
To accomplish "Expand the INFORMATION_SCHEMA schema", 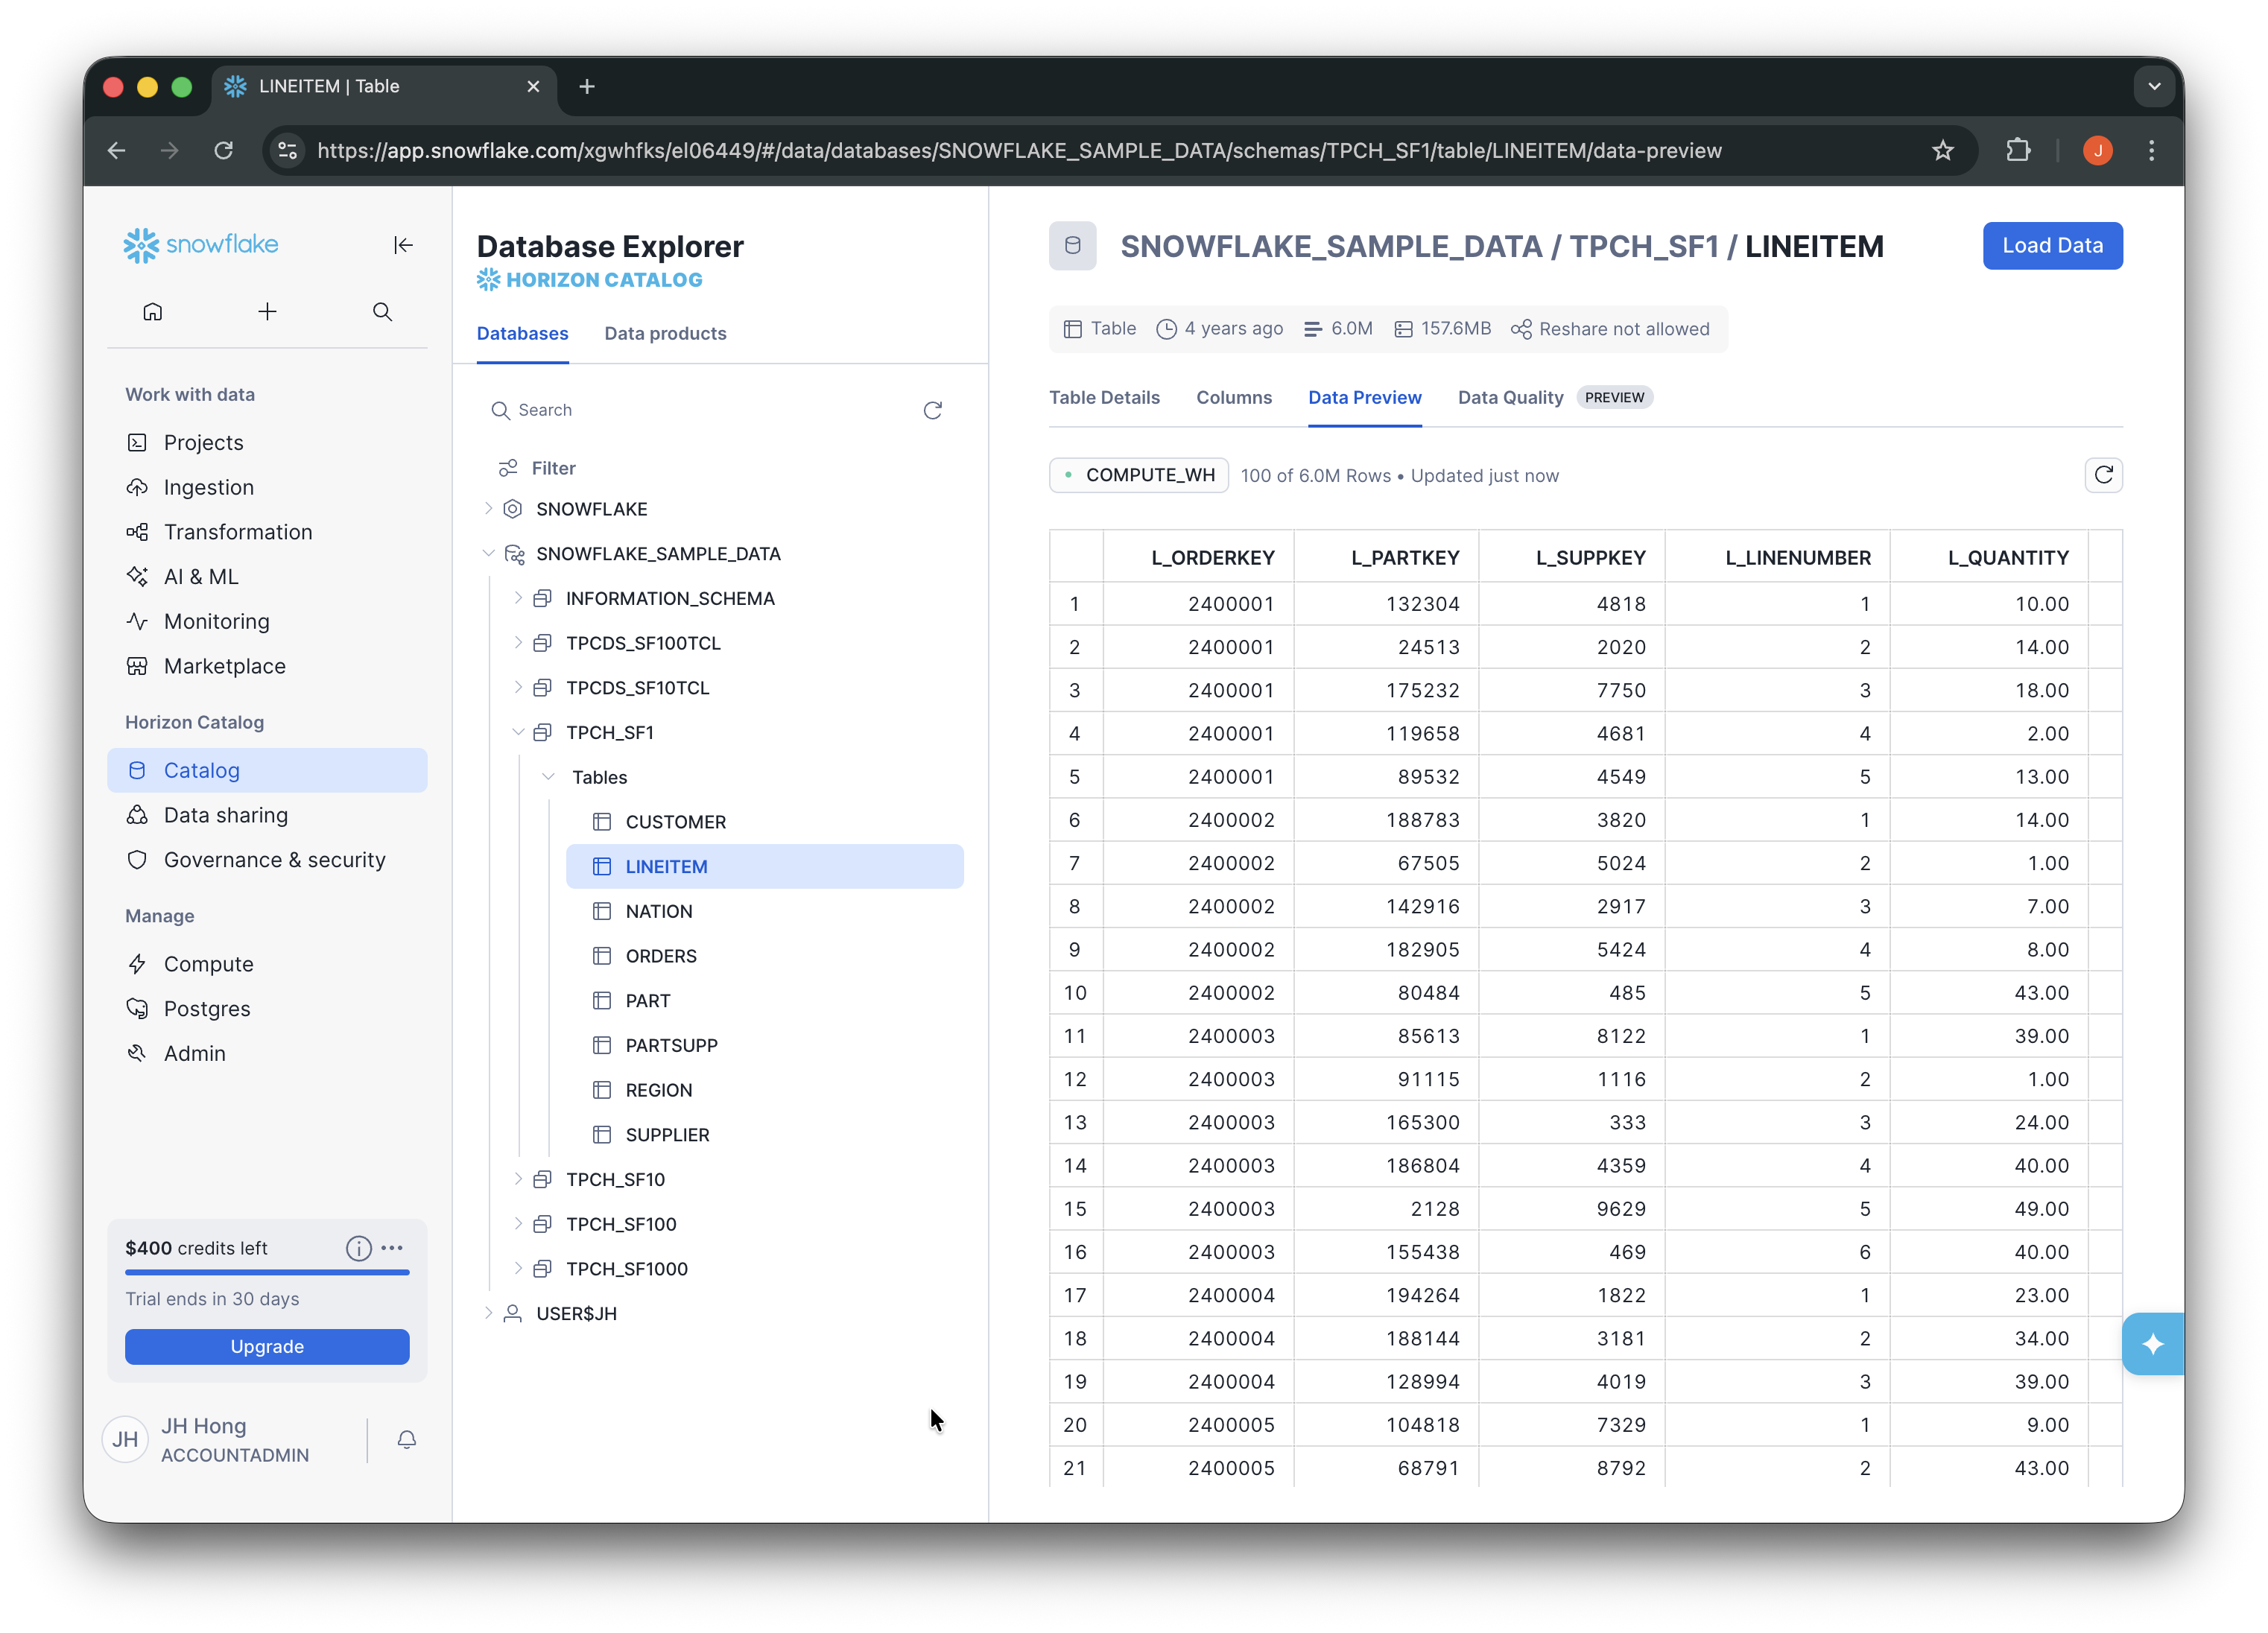I will pyautogui.click(x=518, y=598).
